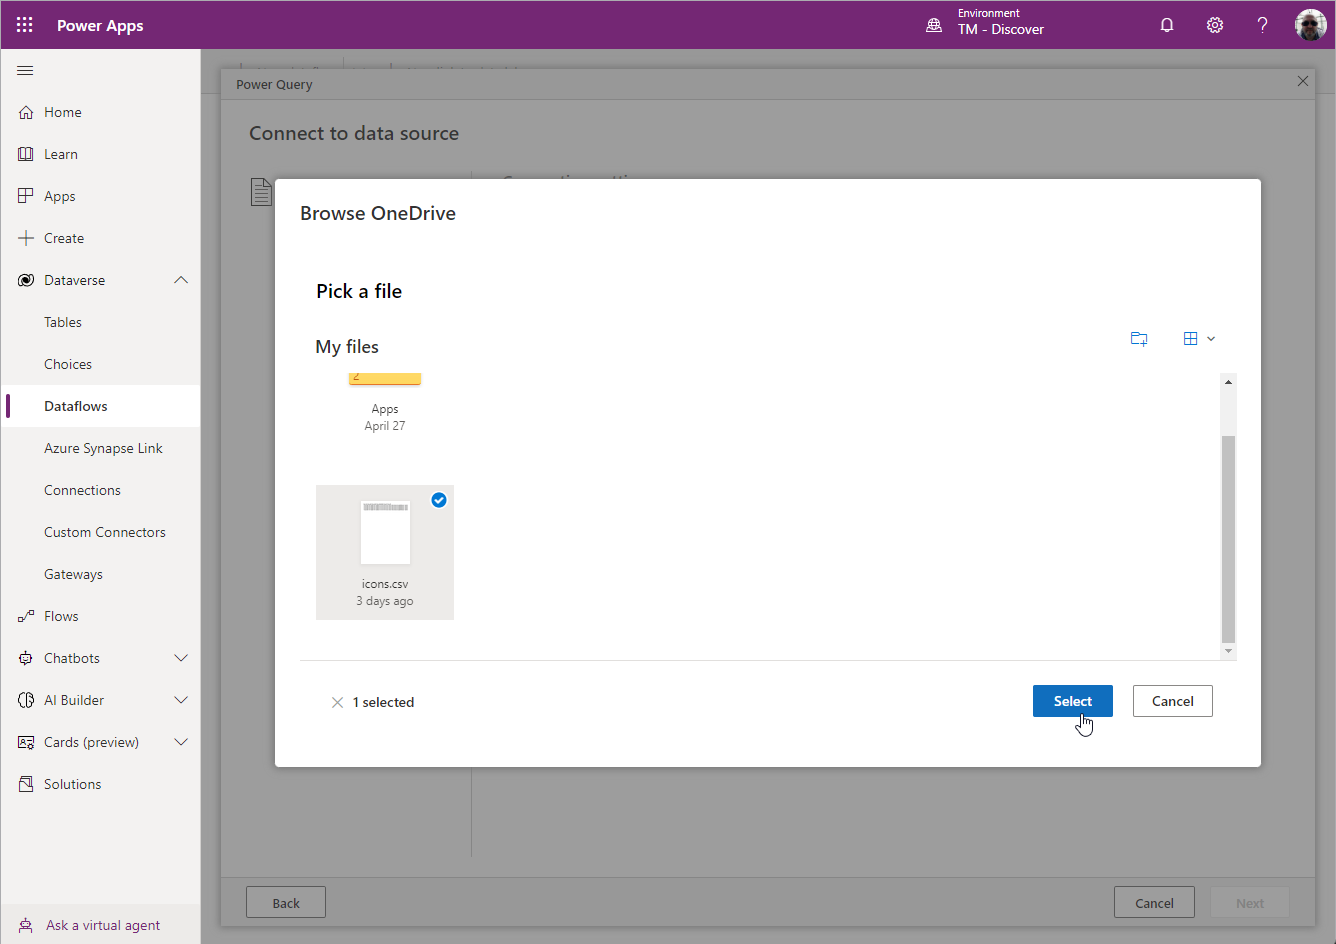This screenshot has height=944, width=1336.
Task: Click the Power Apps title
Action: [x=100, y=25]
